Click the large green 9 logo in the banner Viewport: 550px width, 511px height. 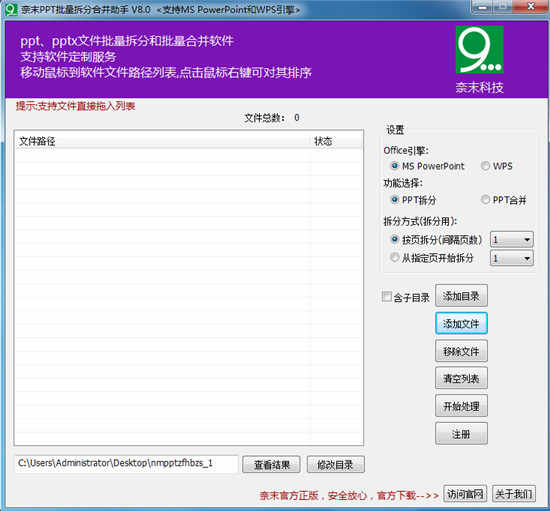479,49
